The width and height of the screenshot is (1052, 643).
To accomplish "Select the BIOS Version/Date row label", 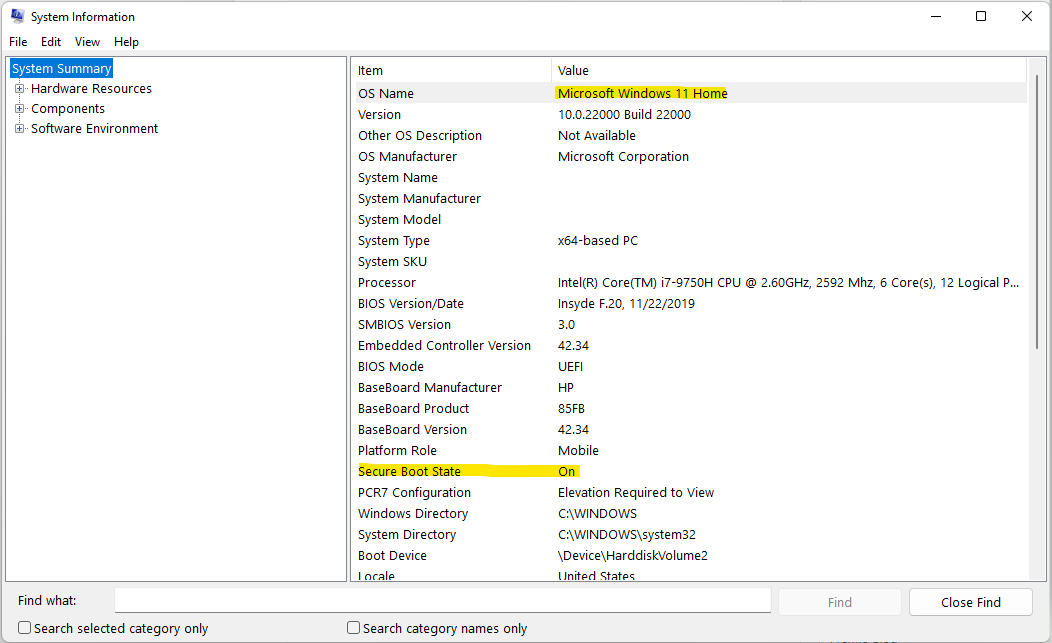I will (x=411, y=303).
